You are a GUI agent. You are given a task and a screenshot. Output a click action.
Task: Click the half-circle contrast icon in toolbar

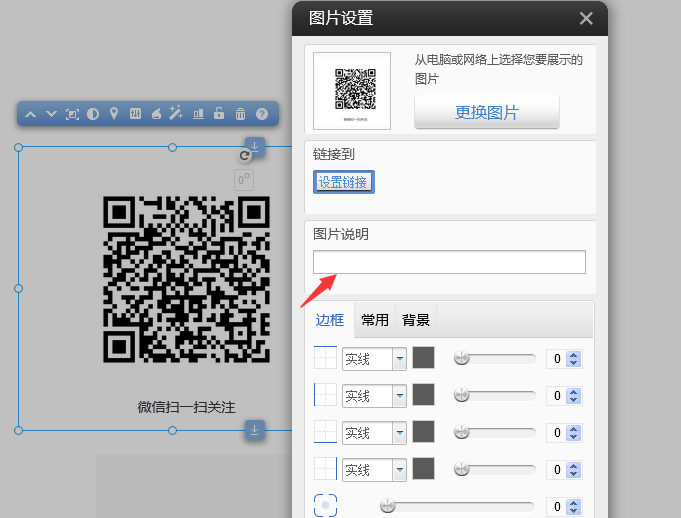pos(93,114)
